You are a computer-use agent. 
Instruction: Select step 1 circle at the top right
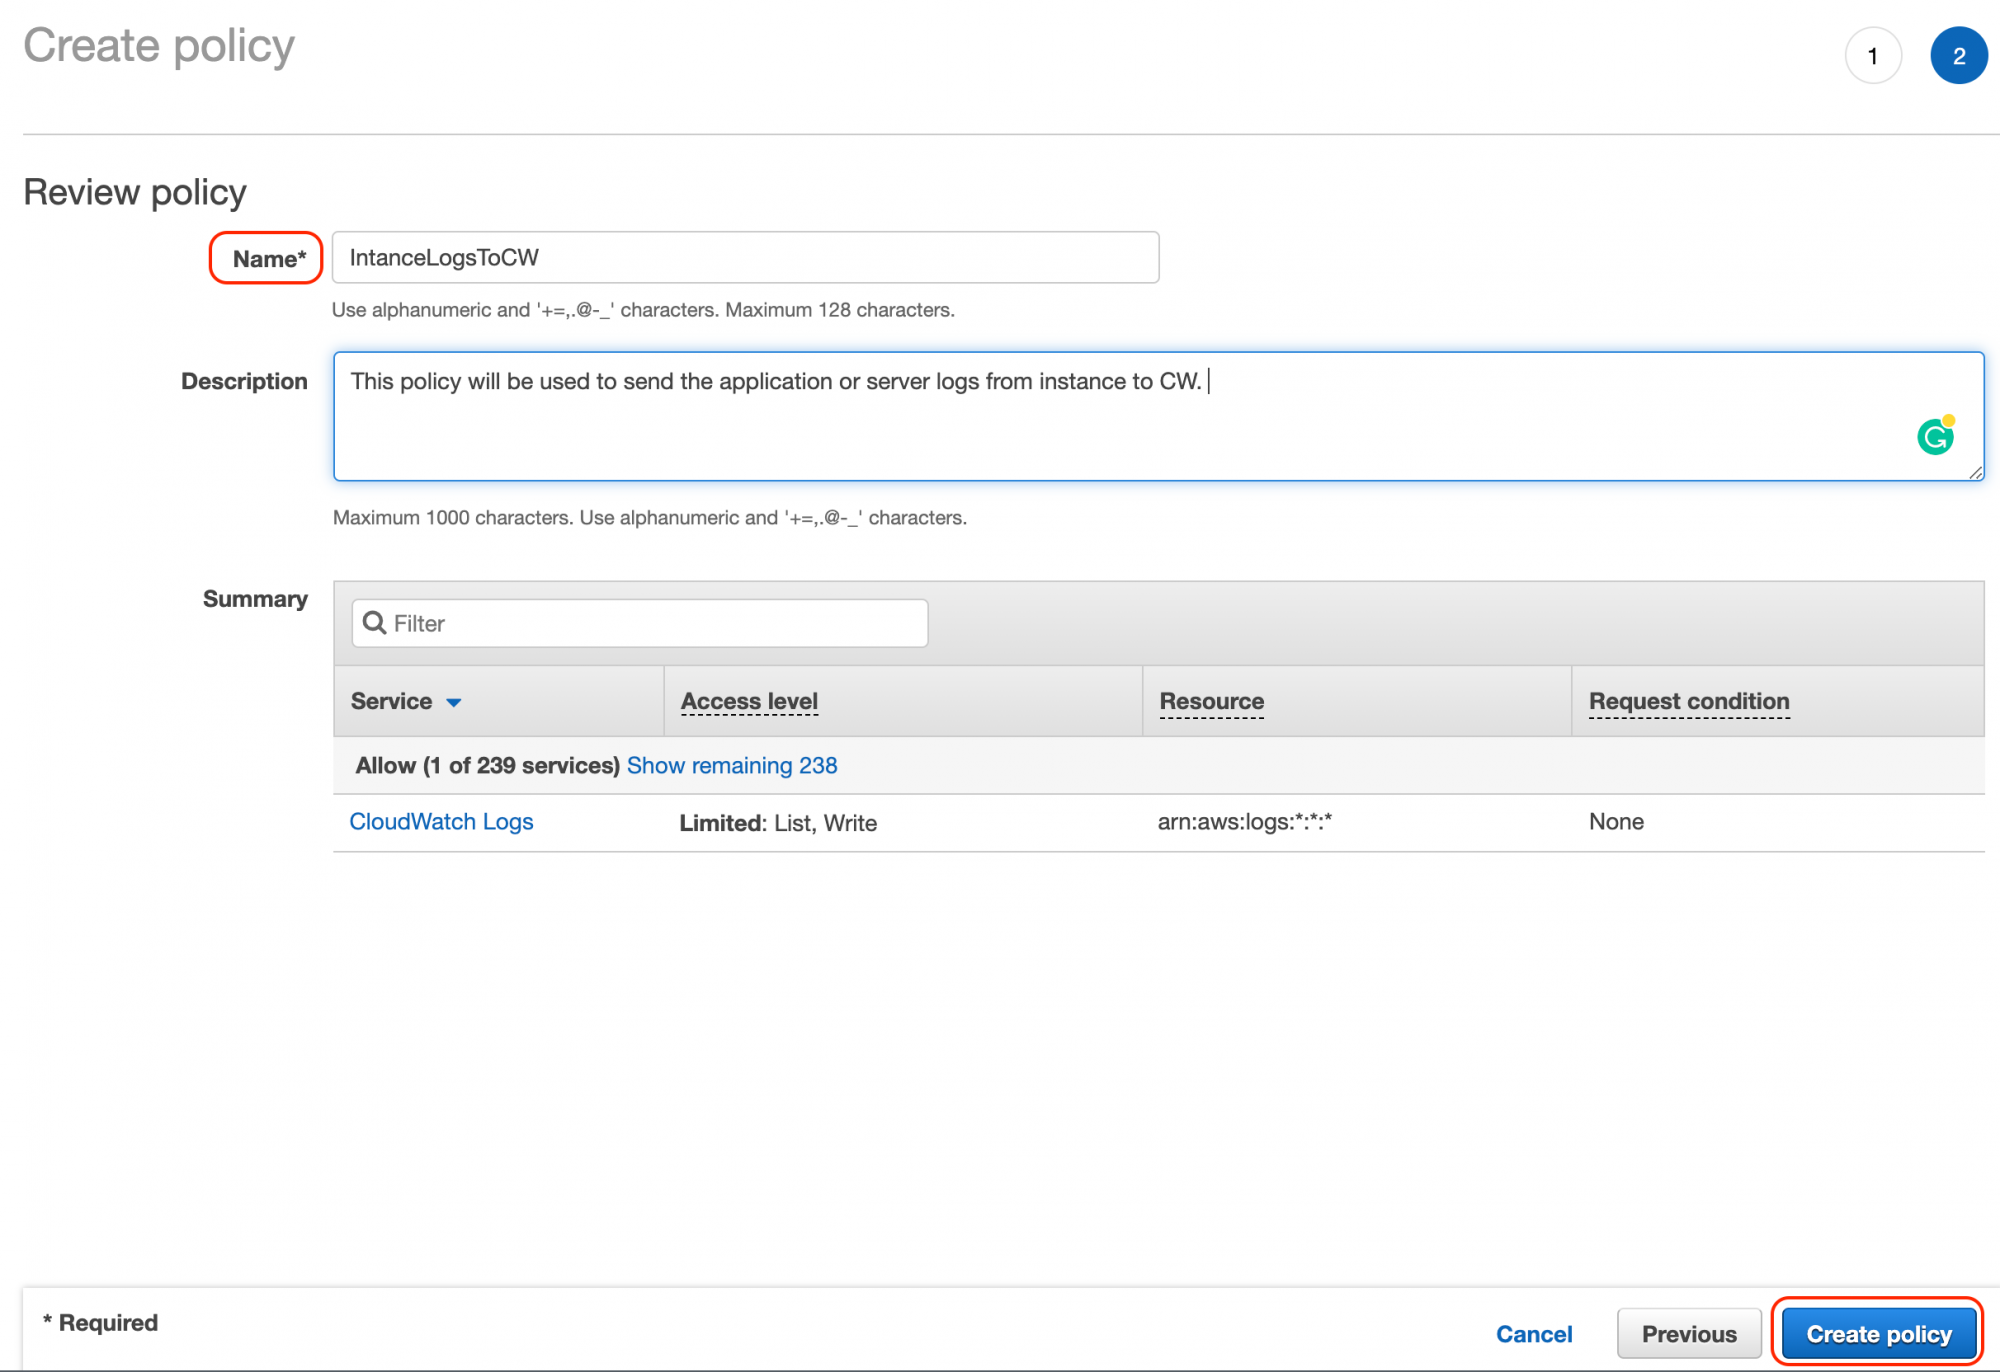pyautogui.click(x=1872, y=55)
